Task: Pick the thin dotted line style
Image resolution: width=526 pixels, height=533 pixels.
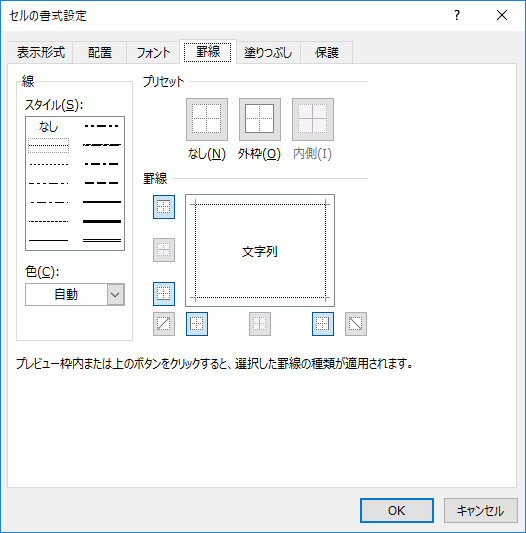Action: tap(49, 165)
